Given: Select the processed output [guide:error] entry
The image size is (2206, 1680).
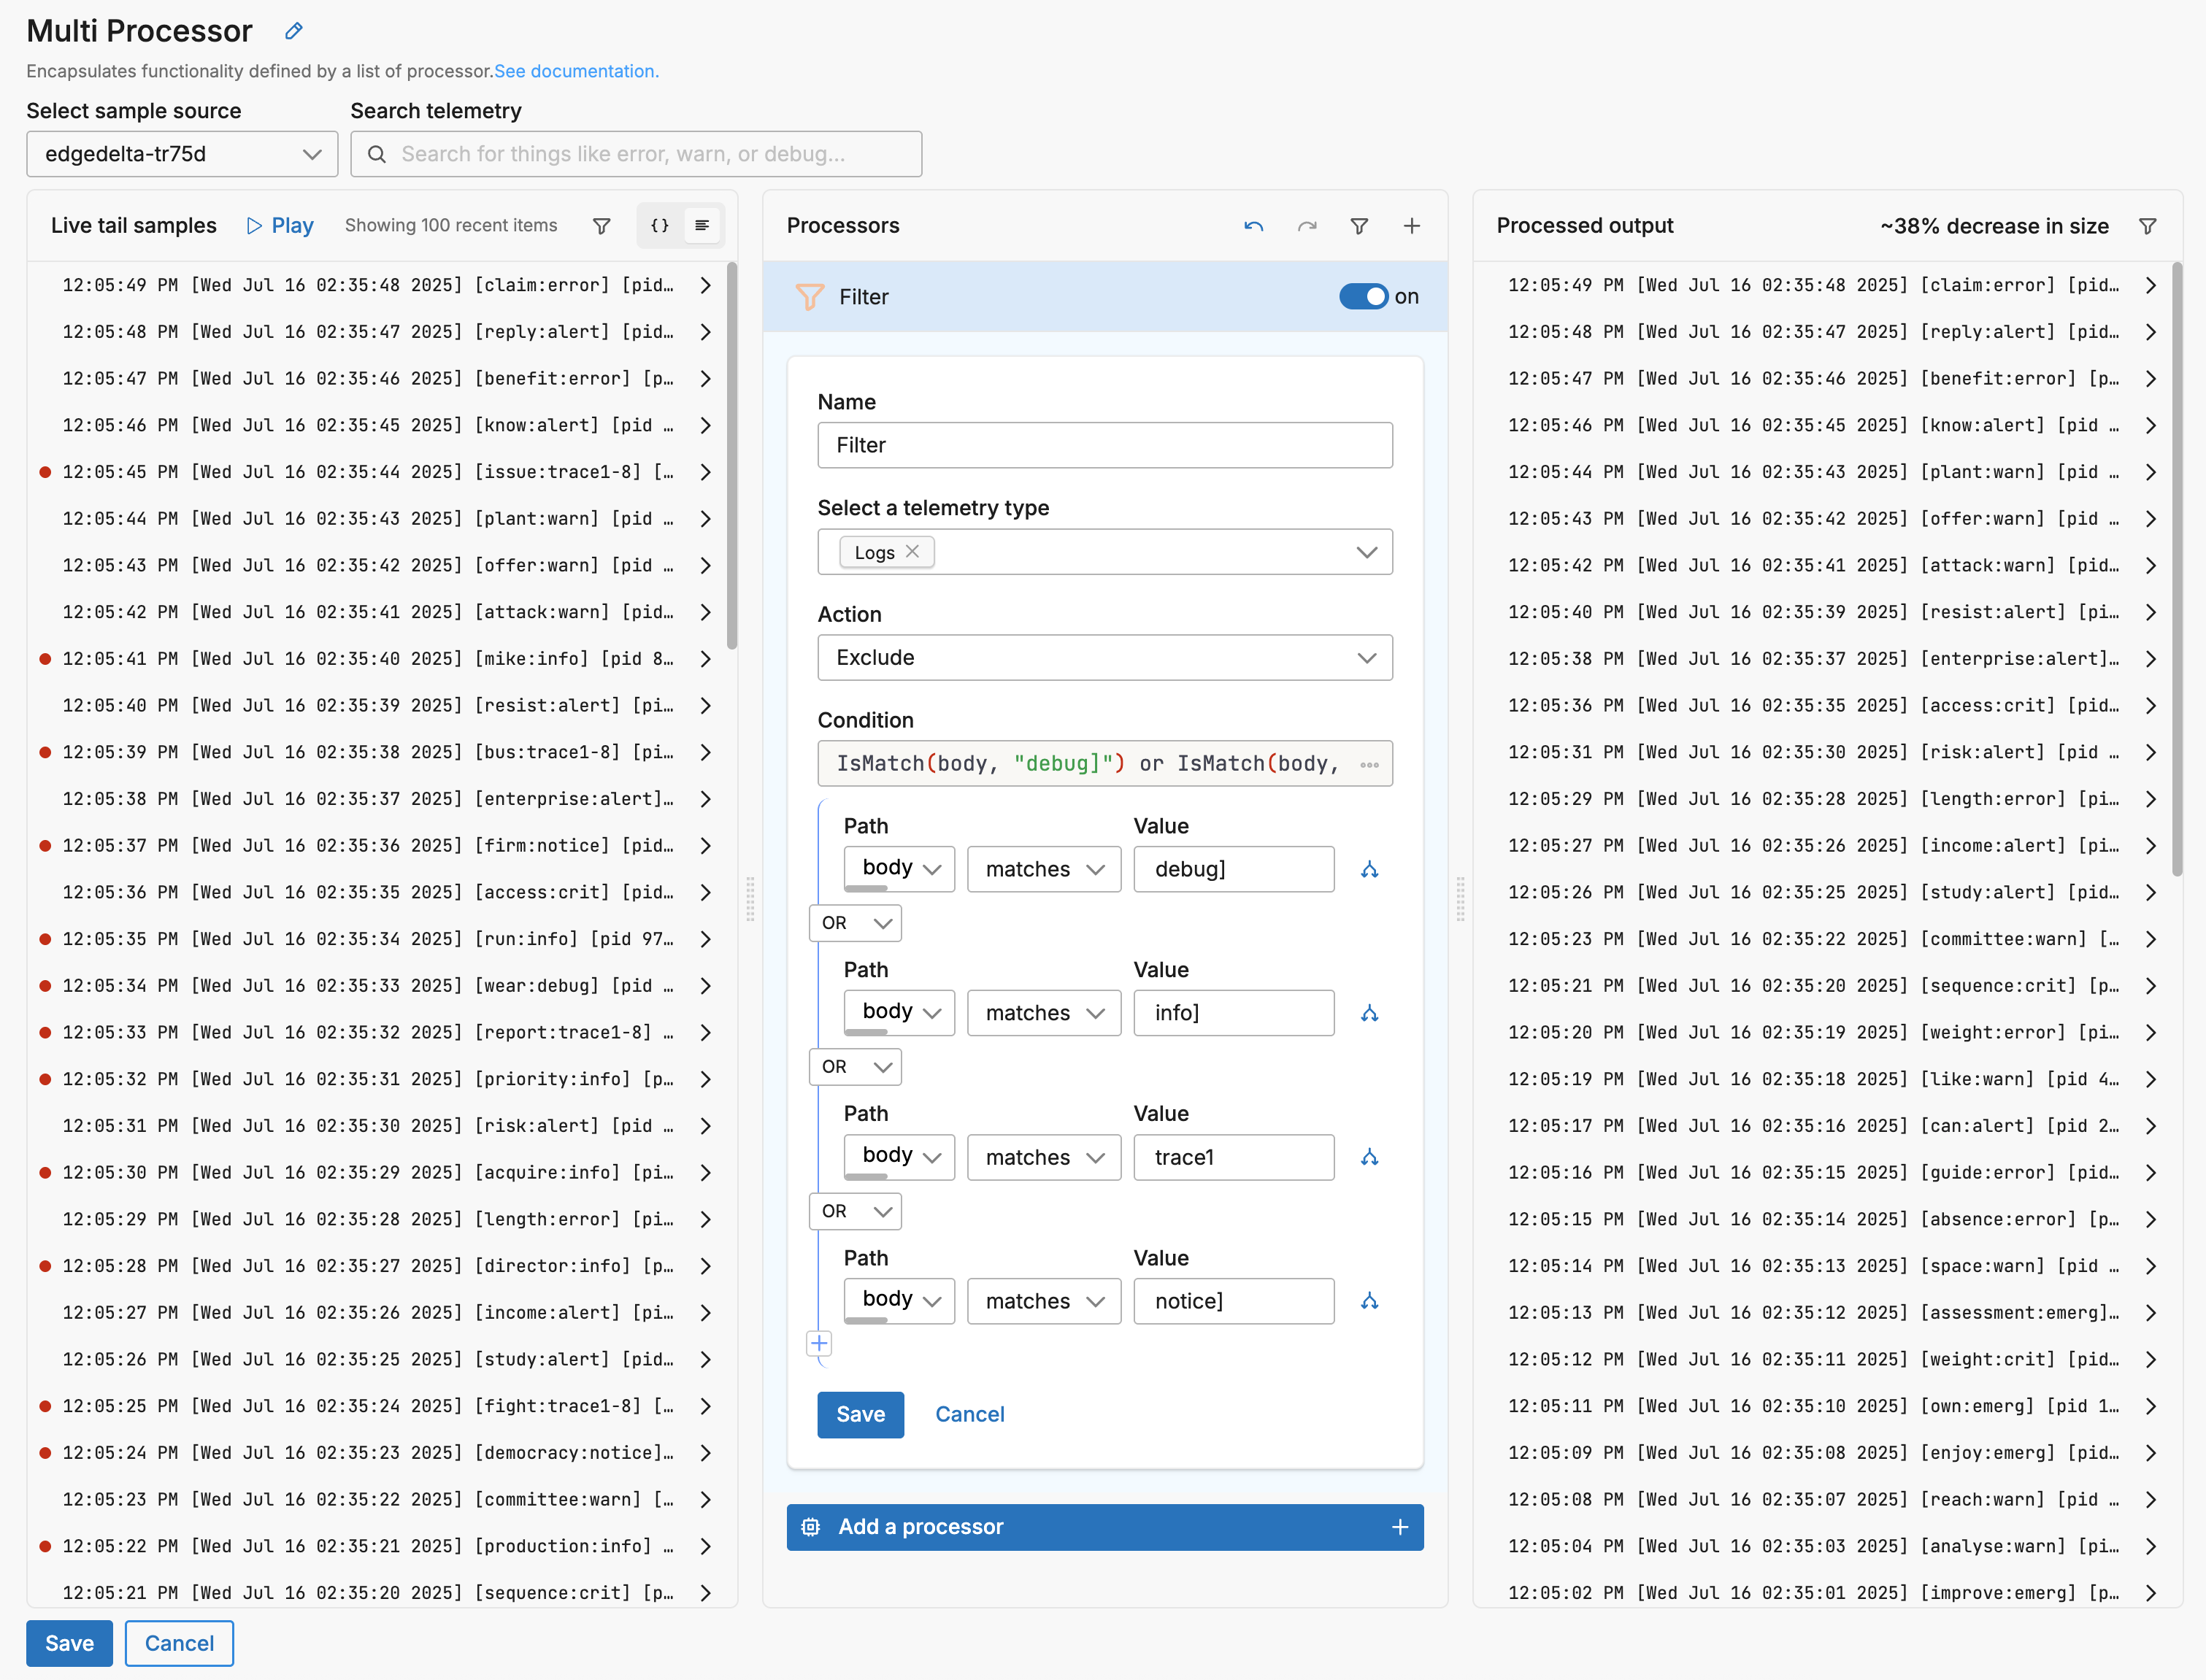Looking at the screenshot, I should (1813, 1173).
